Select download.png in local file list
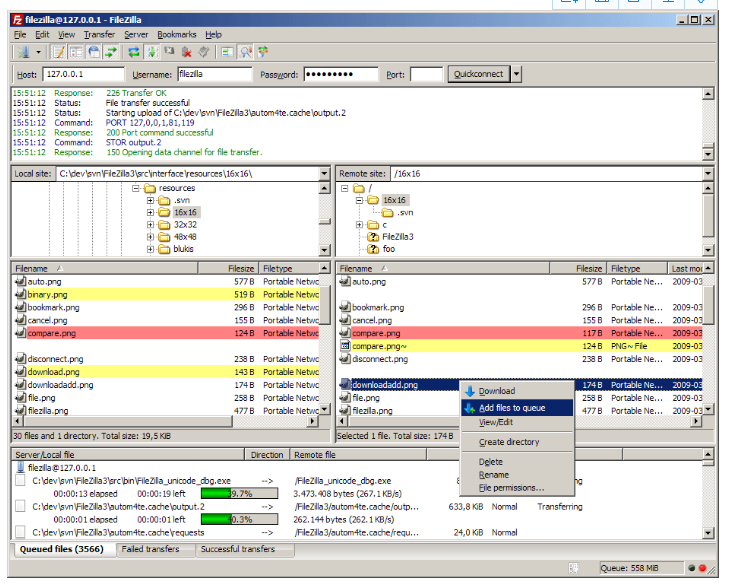This screenshot has width=733, height=584. (x=167, y=372)
